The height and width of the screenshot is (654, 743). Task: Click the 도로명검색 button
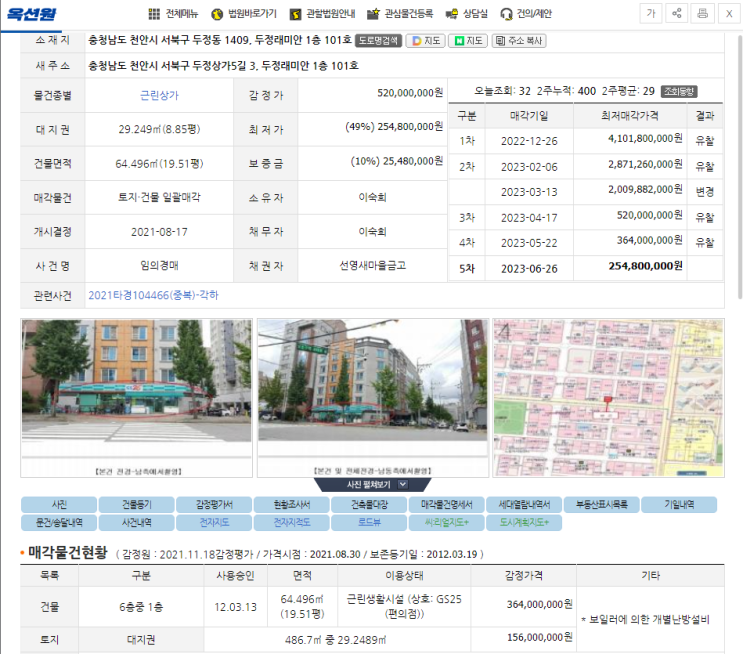(x=379, y=41)
